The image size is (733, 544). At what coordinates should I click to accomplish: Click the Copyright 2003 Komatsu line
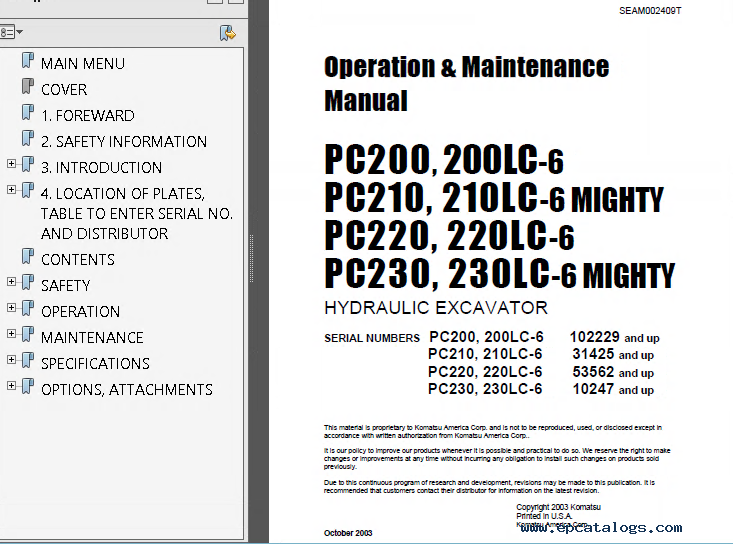(558, 507)
